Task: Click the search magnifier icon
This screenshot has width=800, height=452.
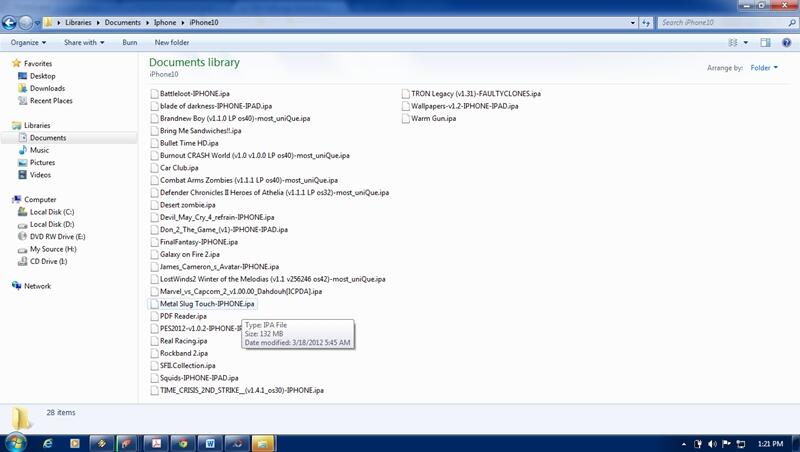Action: click(792, 22)
